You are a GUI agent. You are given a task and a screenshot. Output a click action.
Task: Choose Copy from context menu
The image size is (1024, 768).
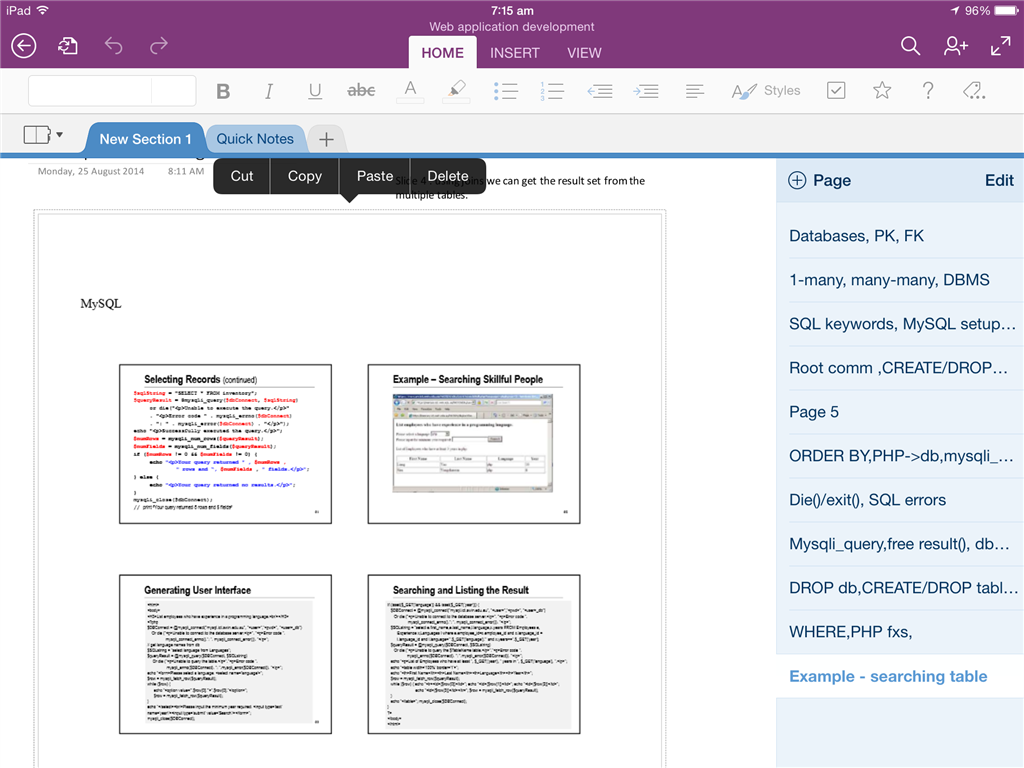(305, 176)
